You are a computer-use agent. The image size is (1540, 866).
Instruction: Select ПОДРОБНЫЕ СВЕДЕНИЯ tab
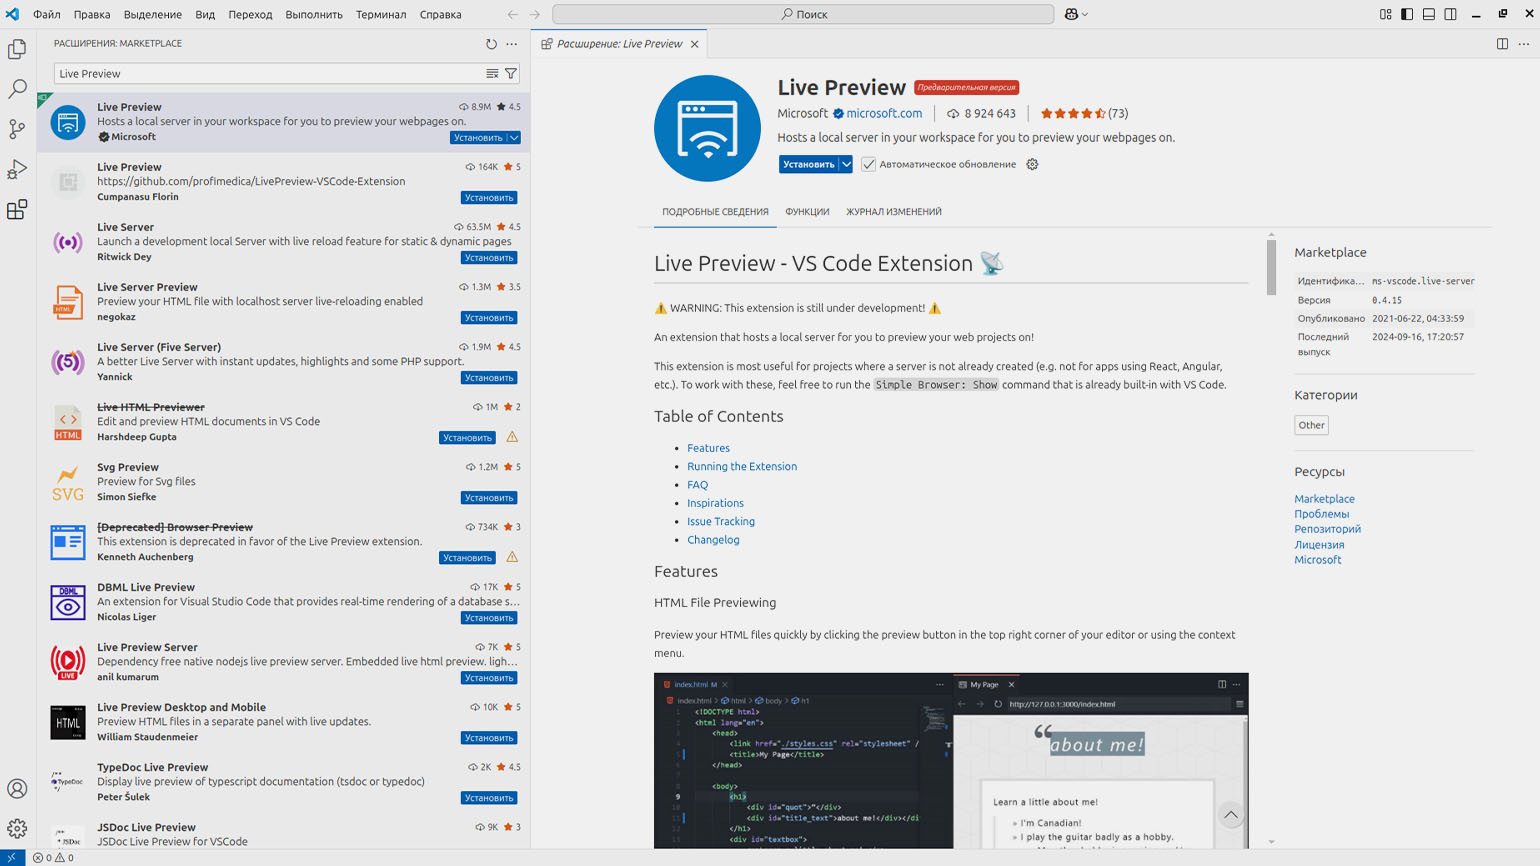coord(715,212)
